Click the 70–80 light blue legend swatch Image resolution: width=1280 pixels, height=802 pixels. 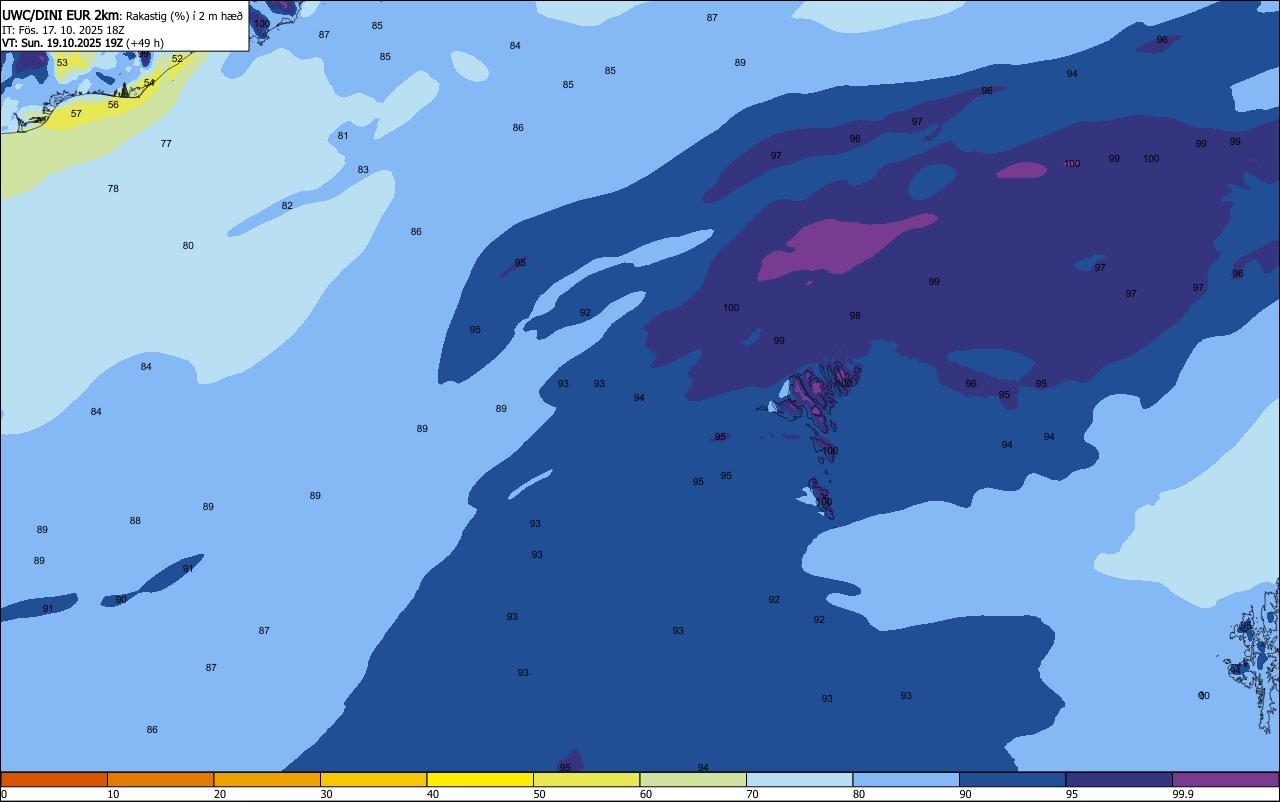tap(799, 779)
